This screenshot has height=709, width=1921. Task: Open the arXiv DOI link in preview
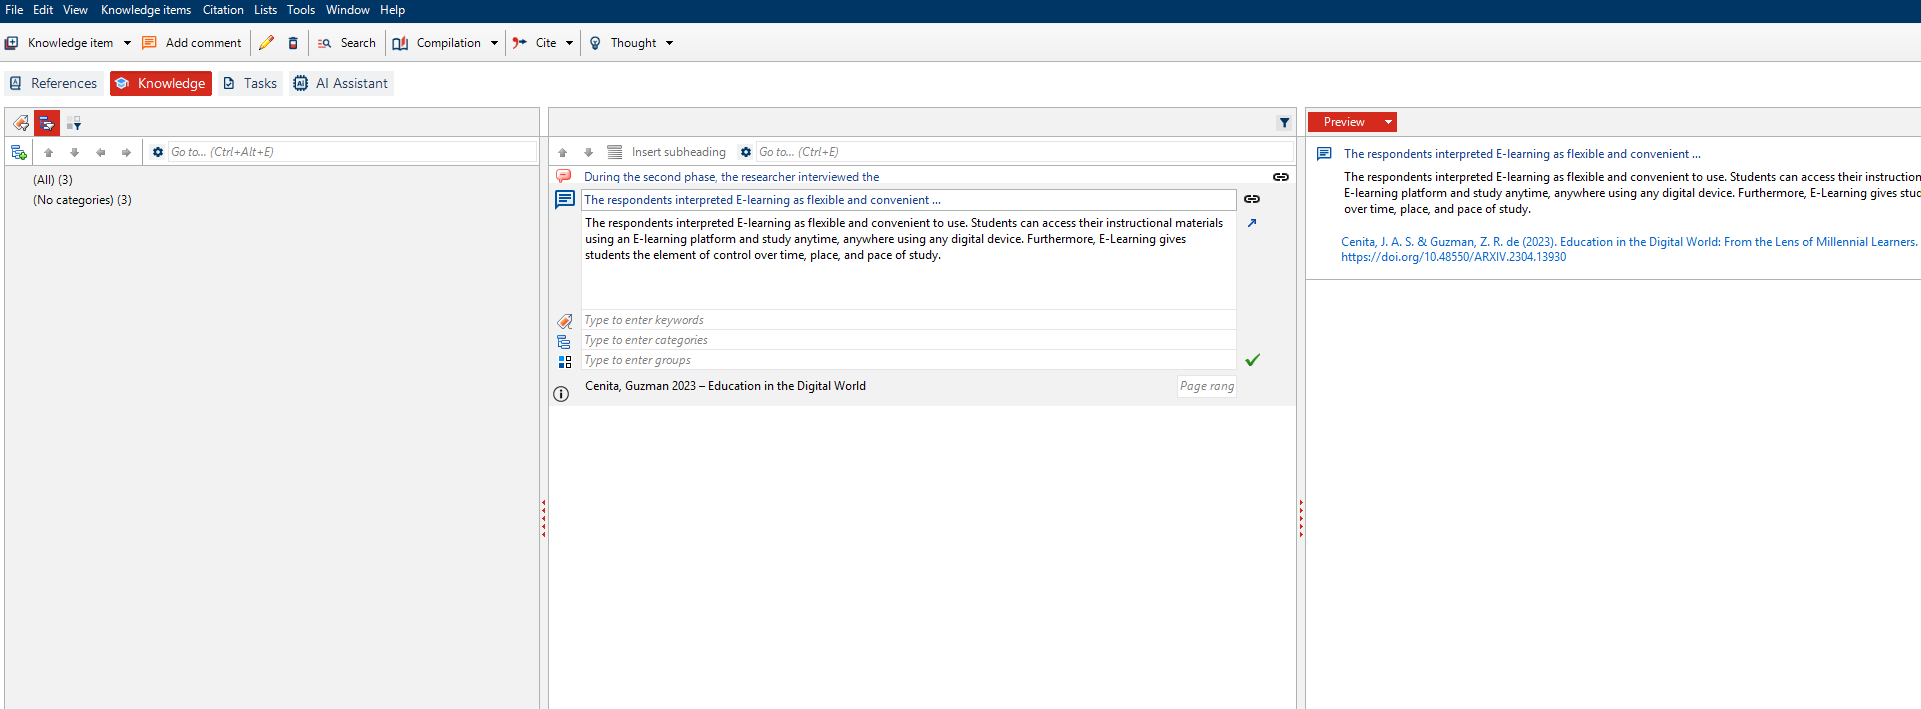tap(1453, 257)
